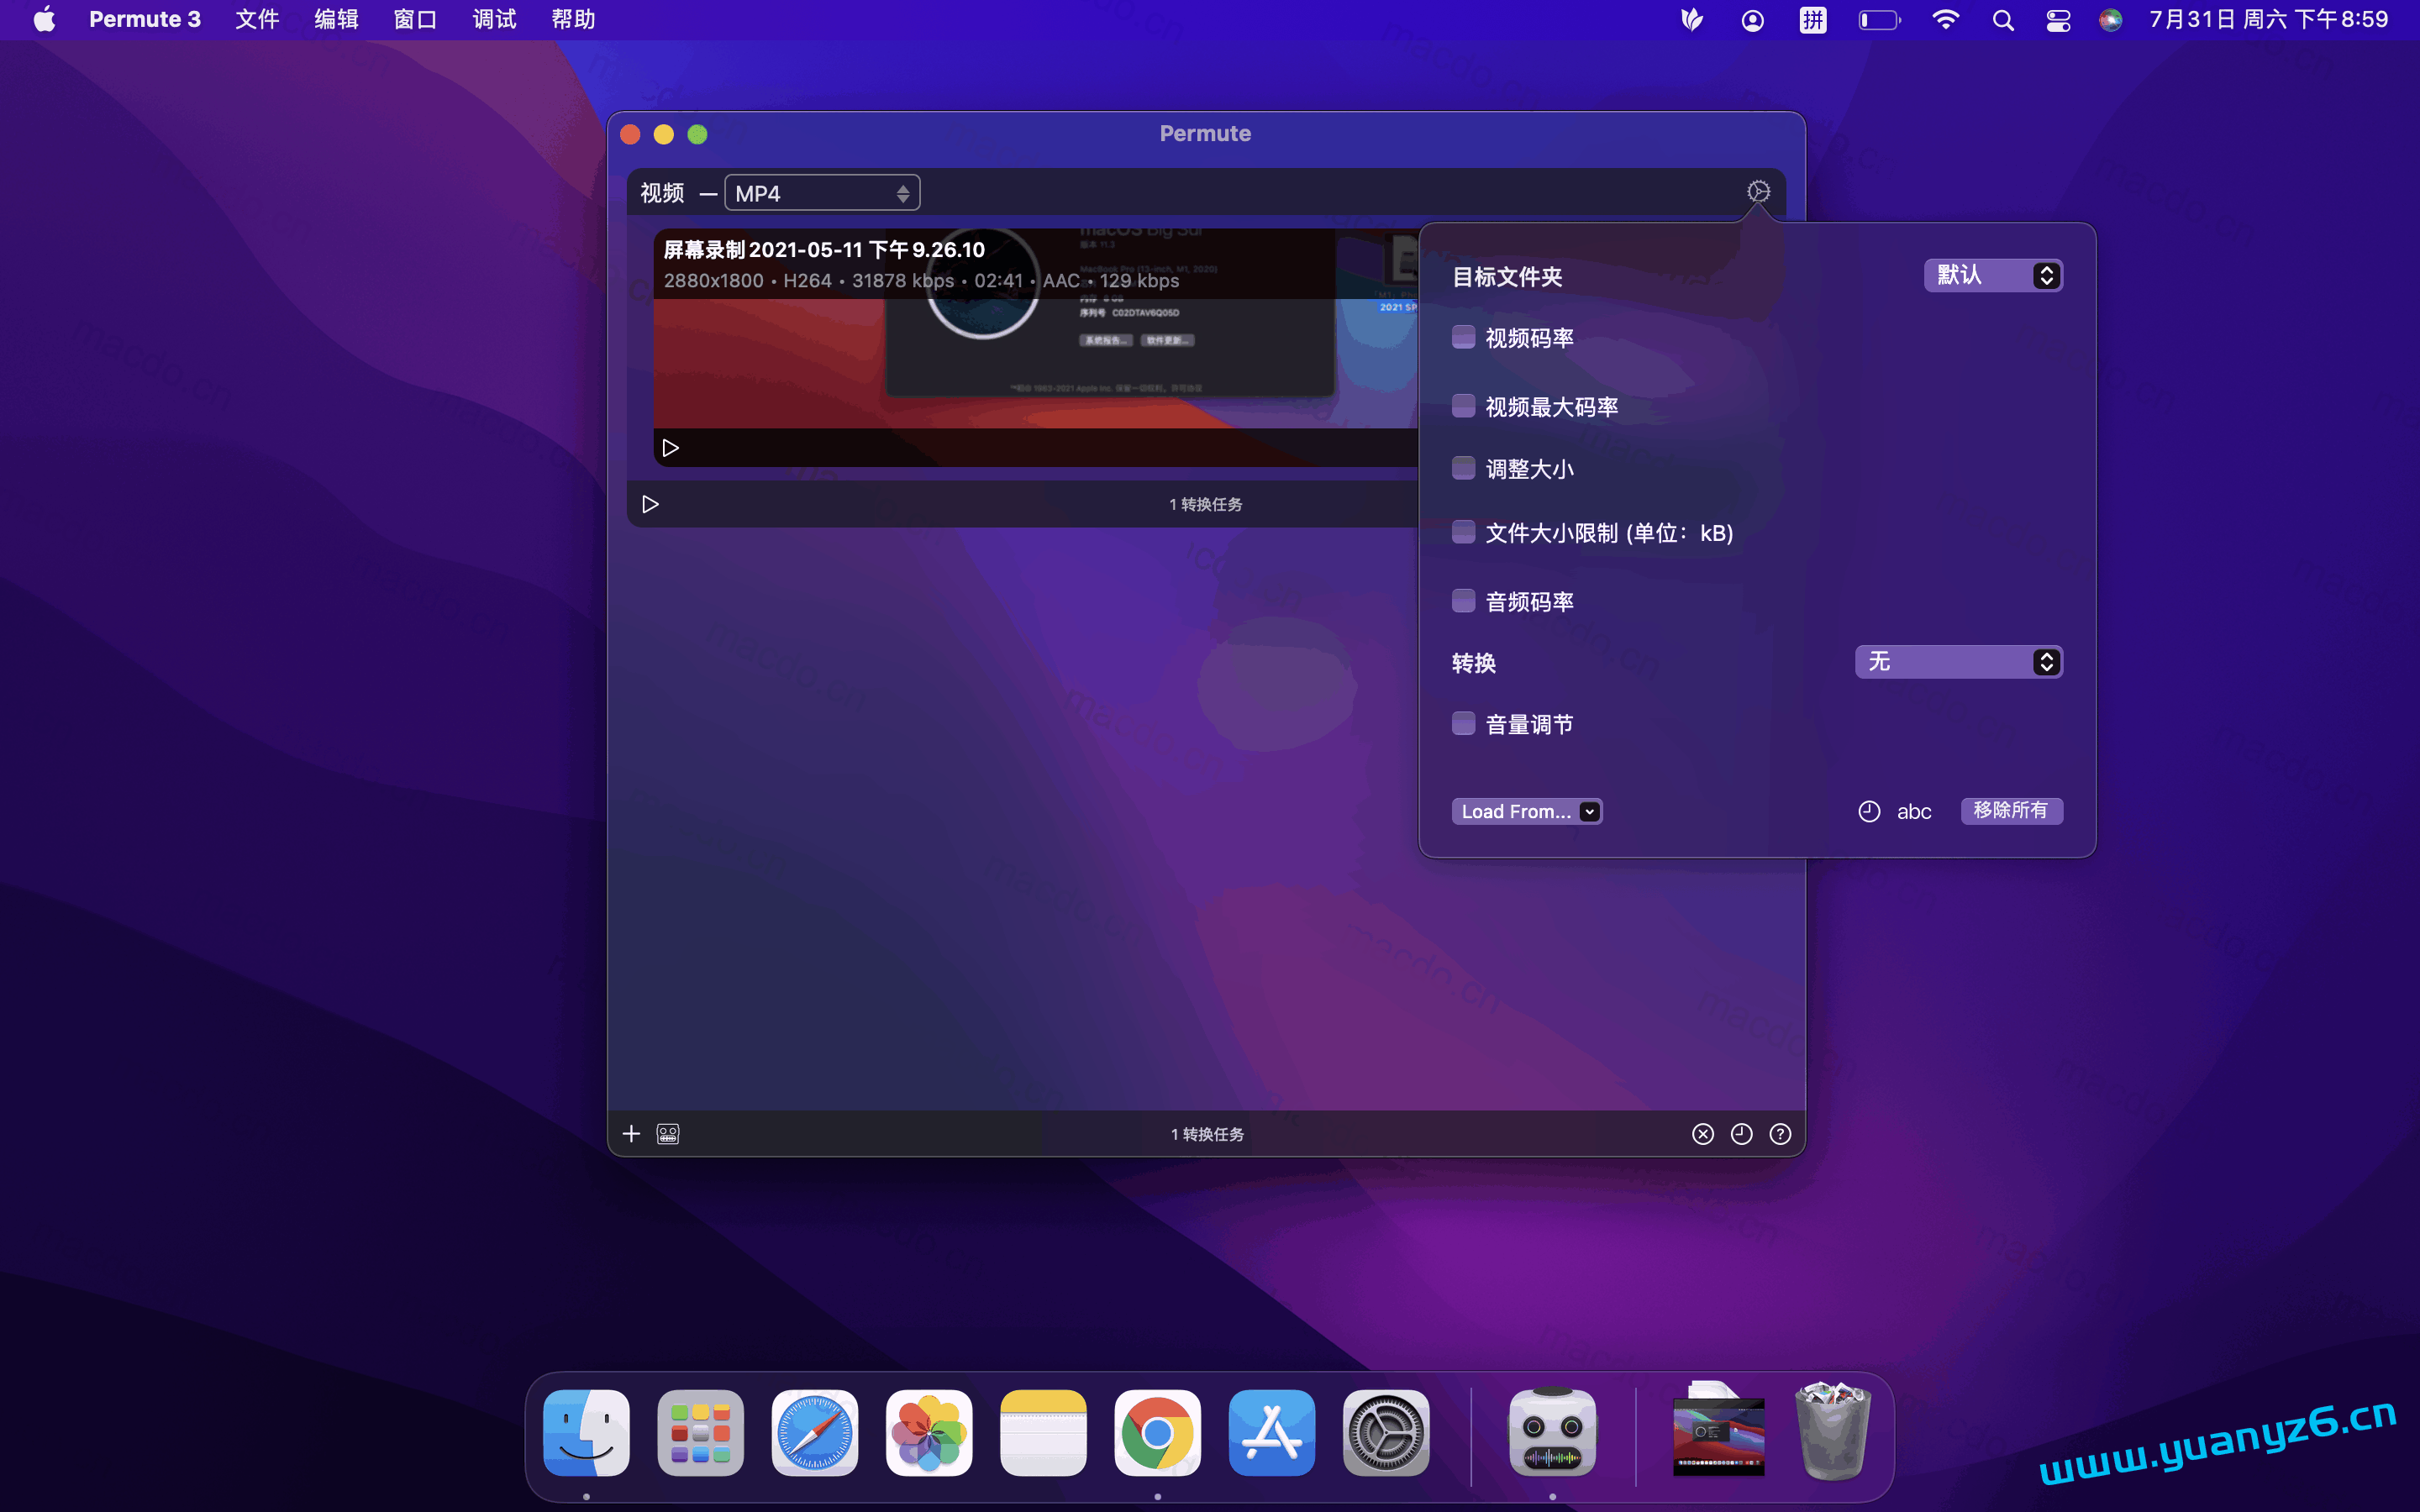Open the MP4 format dropdown

(x=820, y=192)
